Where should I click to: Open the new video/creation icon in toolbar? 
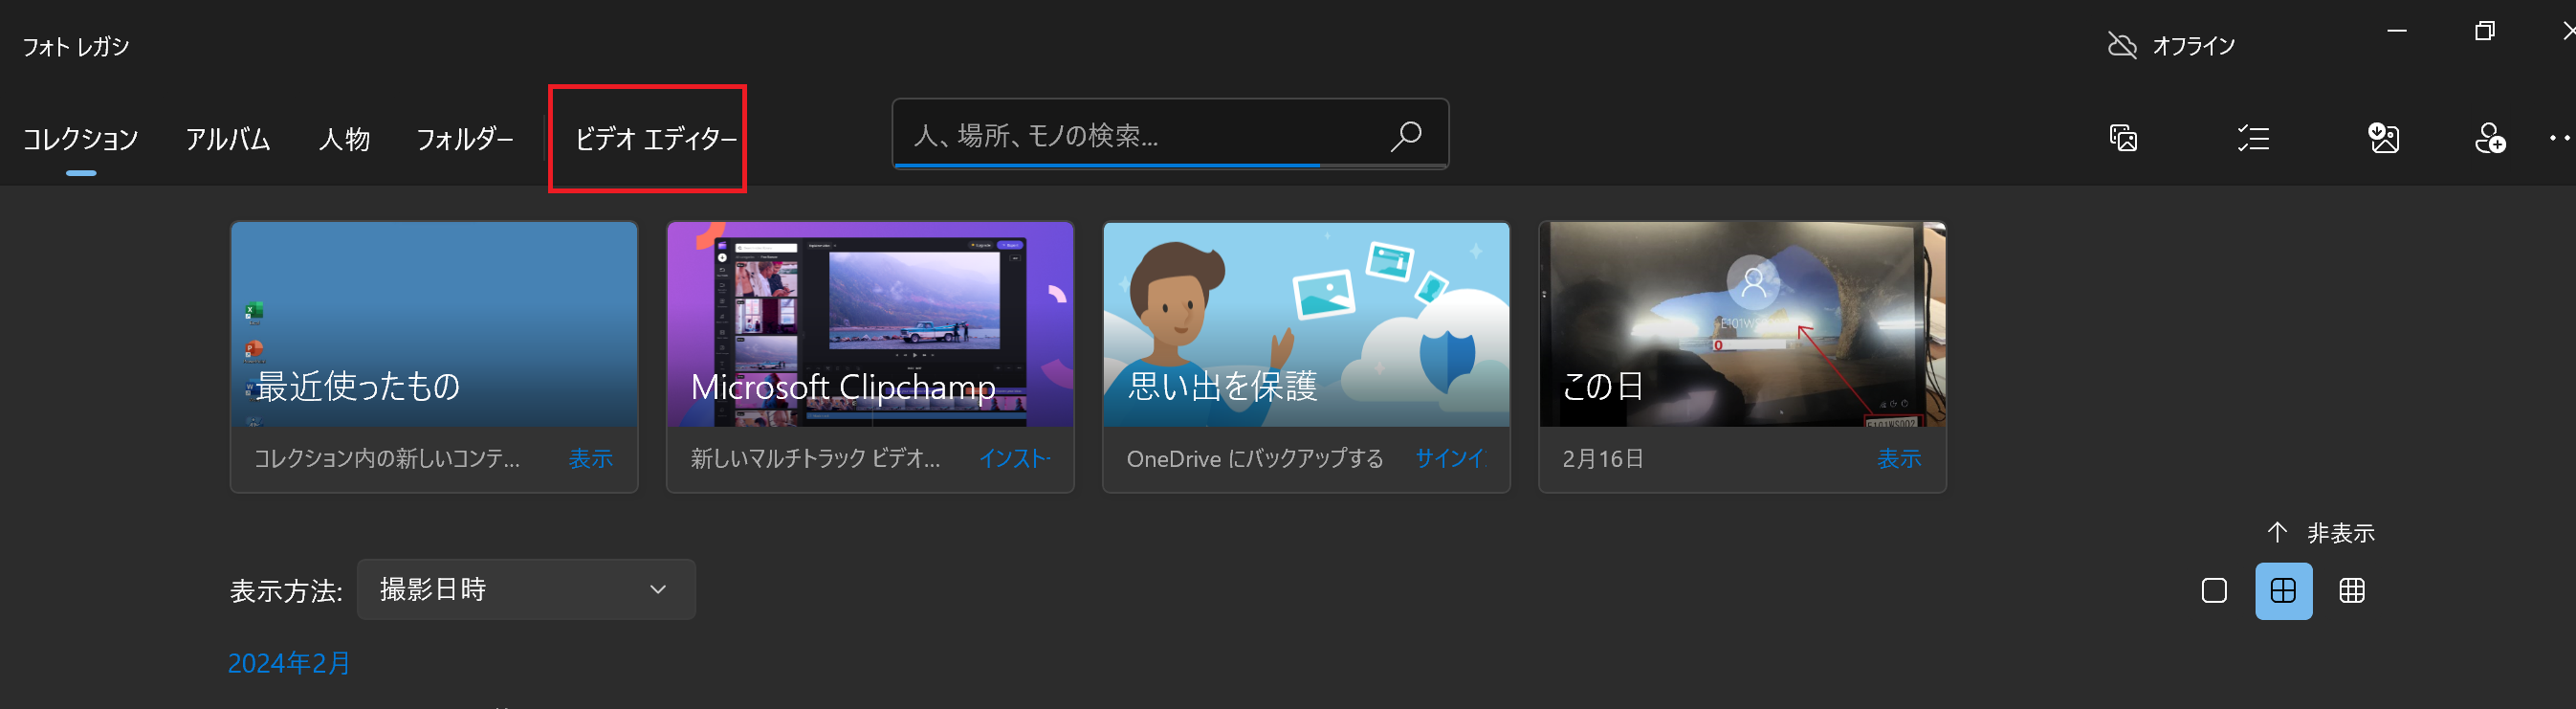(2122, 138)
